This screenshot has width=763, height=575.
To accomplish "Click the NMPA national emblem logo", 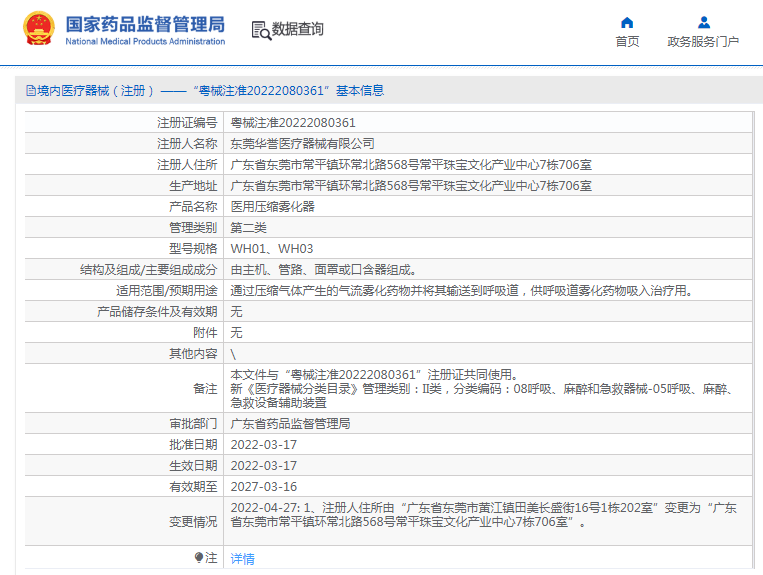I will point(39,30).
